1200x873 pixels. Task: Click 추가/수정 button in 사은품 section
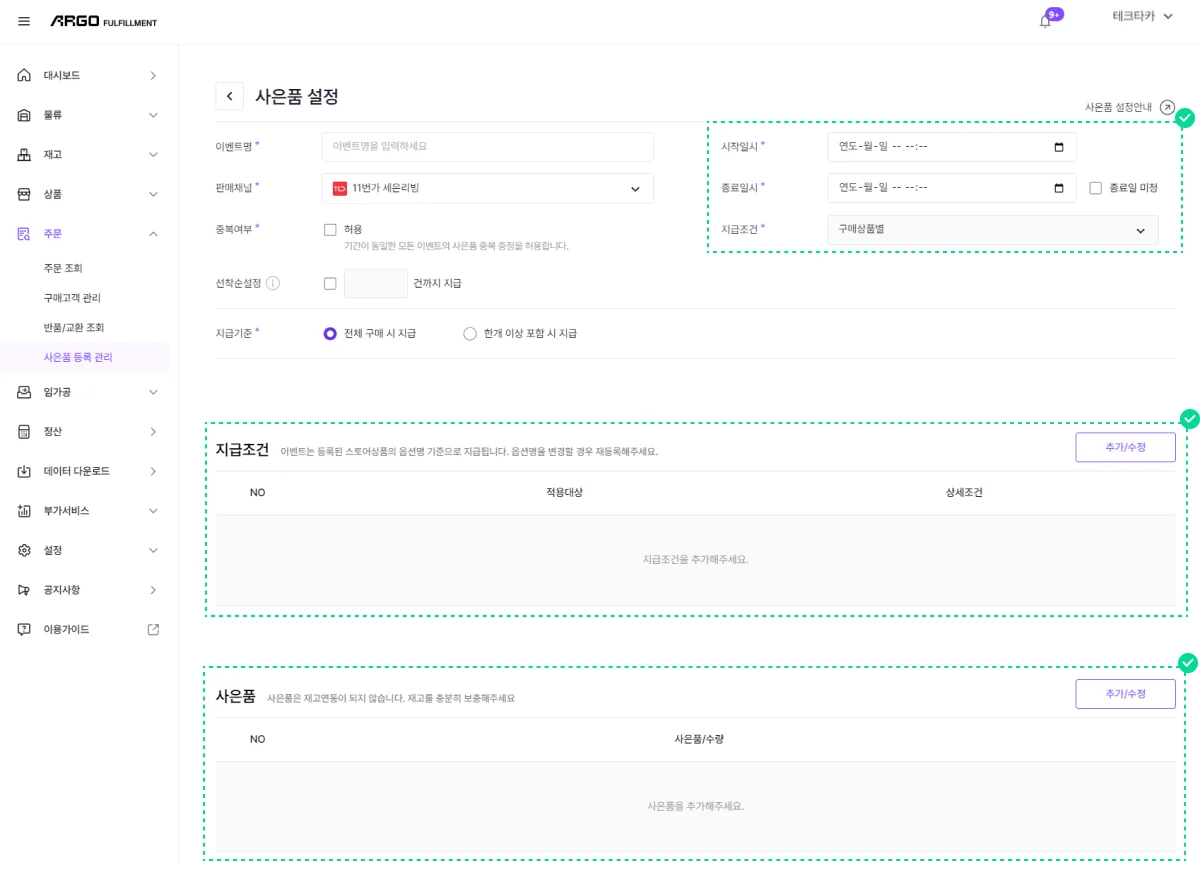point(1125,694)
